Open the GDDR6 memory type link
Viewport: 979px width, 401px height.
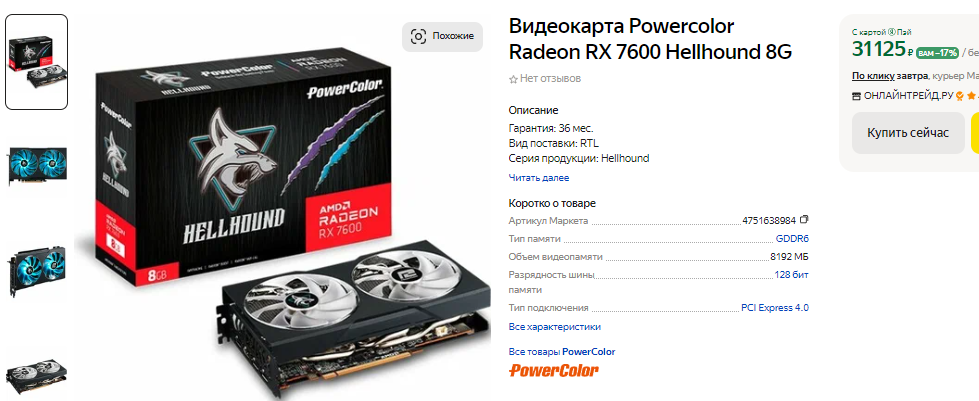point(792,239)
